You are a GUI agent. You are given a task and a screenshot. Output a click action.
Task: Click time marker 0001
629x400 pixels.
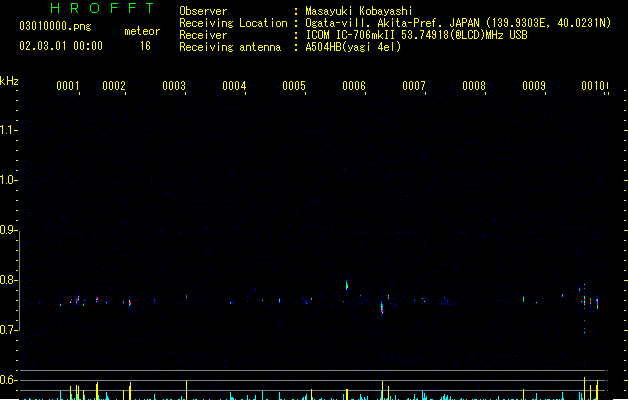[67, 86]
